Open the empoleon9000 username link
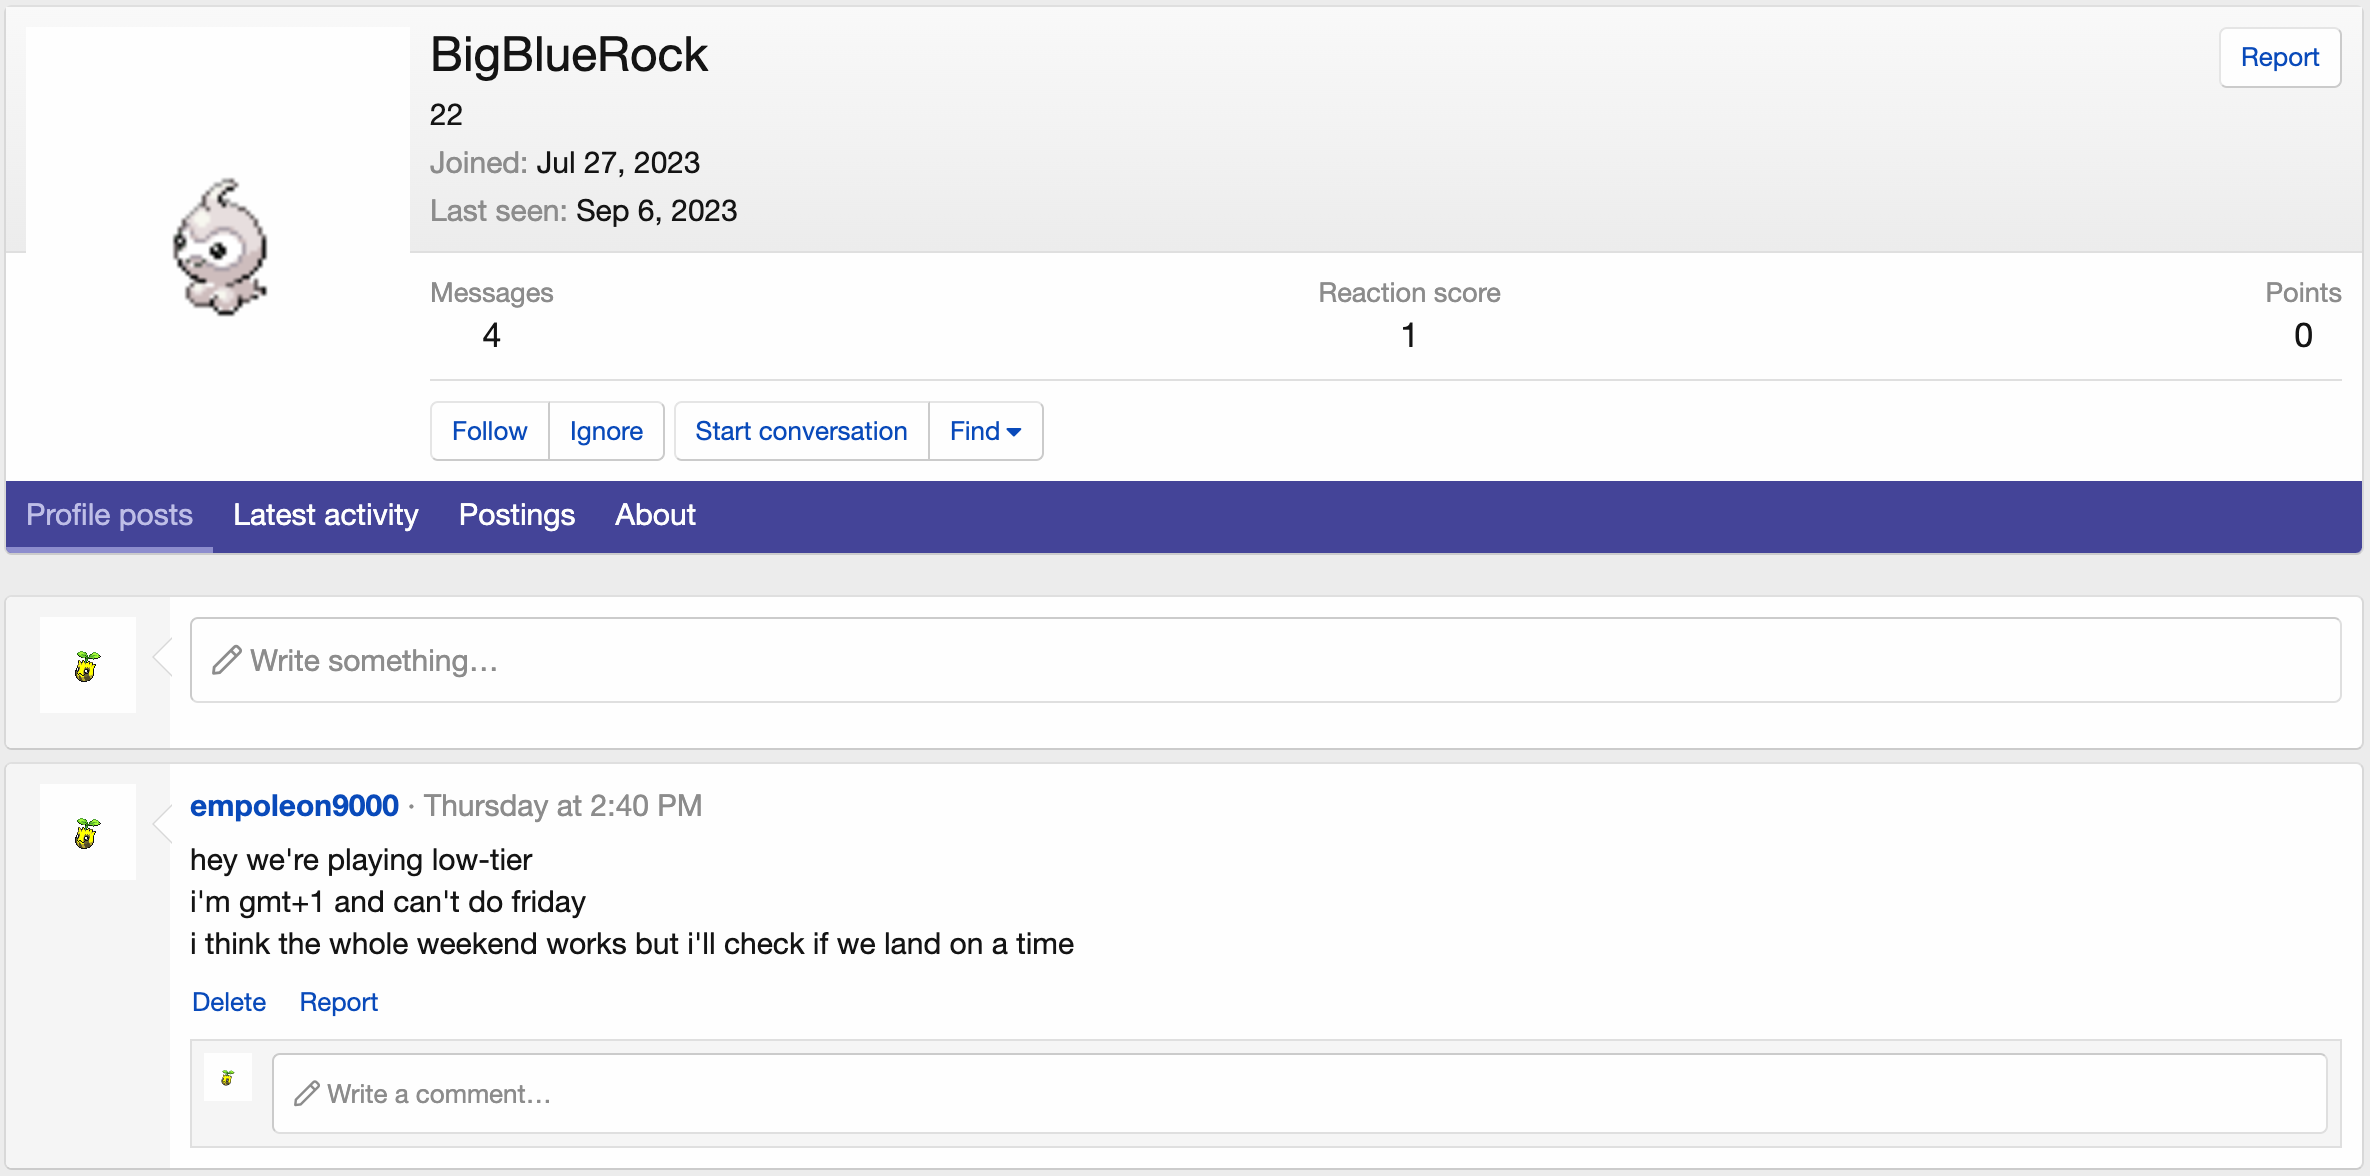Screen dimensions: 2370x1176 click(294, 806)
